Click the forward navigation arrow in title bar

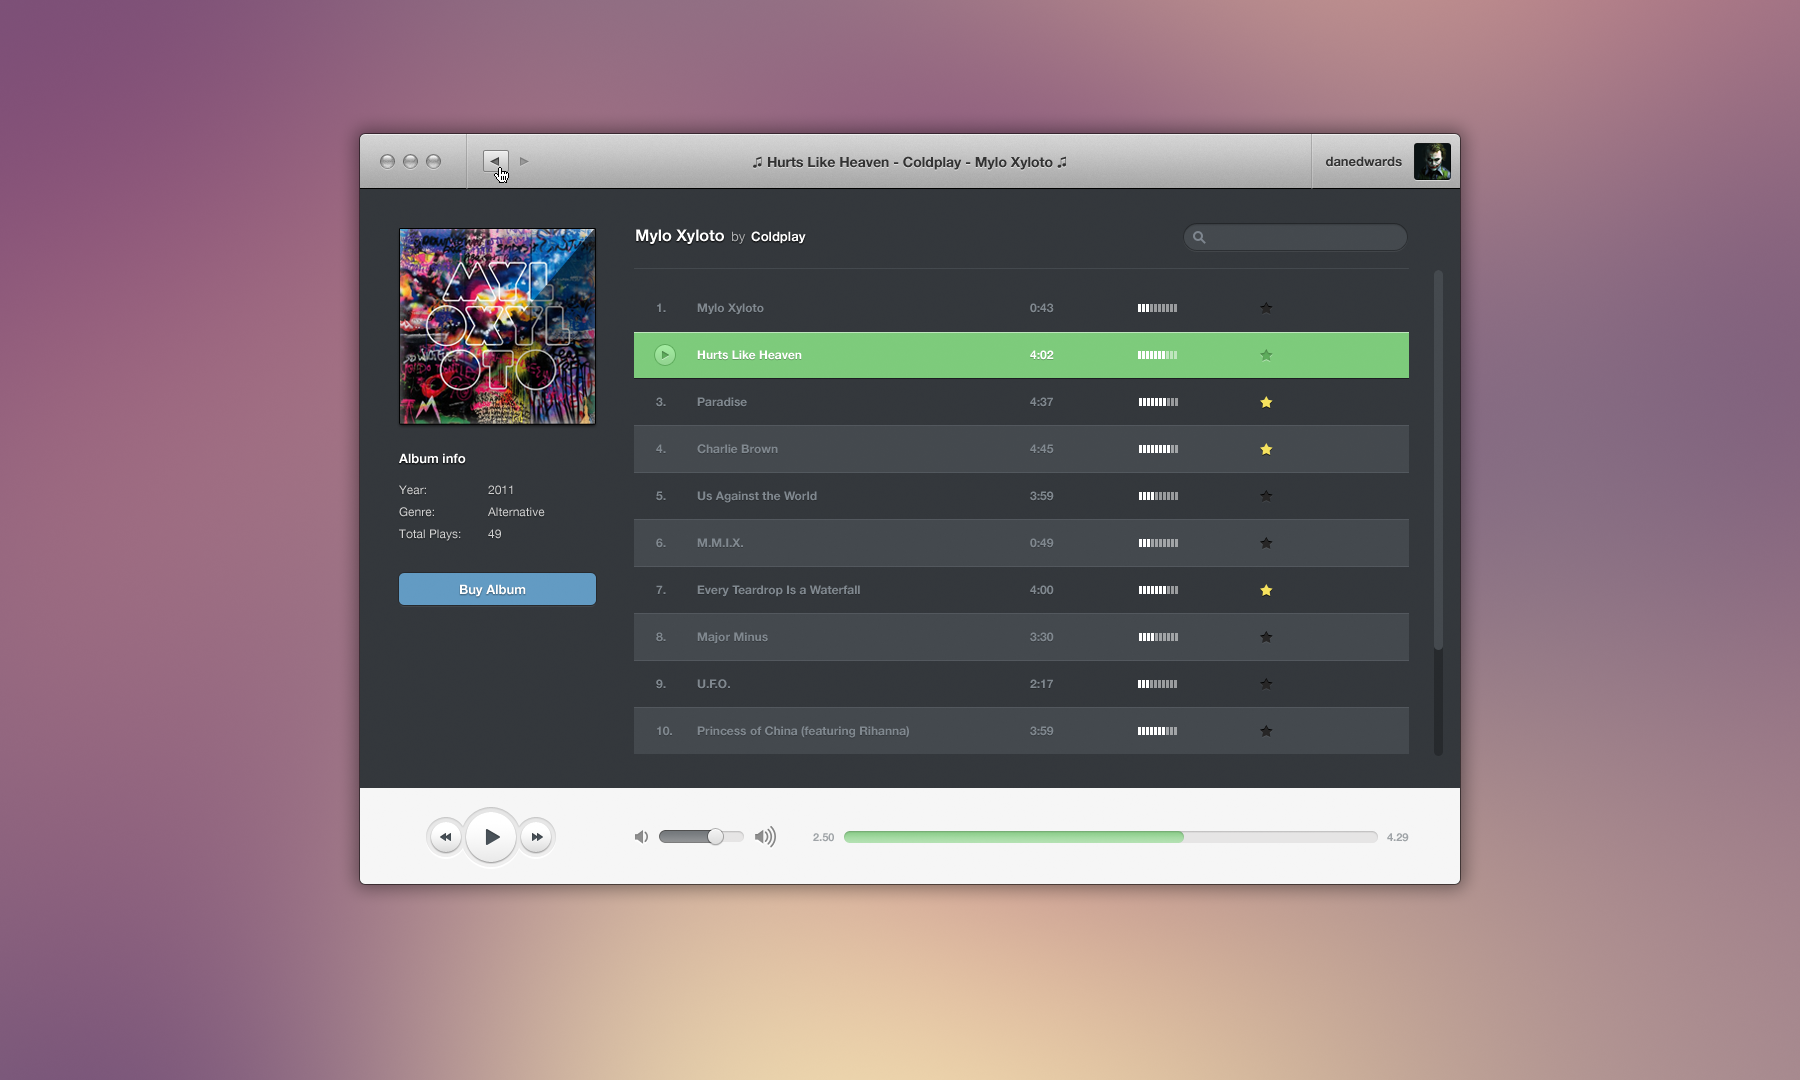(524, 161)
